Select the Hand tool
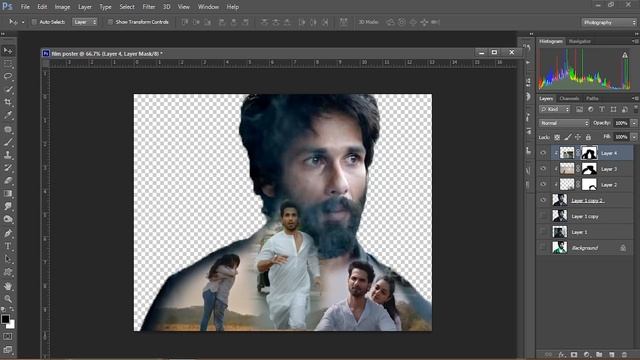This screenshot has width=640, height=360. pyautogui.click(x=8, y=286)
